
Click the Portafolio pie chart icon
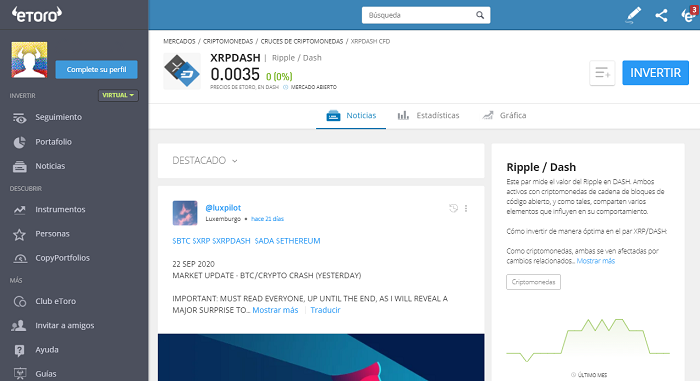click(x=19, y=142)
